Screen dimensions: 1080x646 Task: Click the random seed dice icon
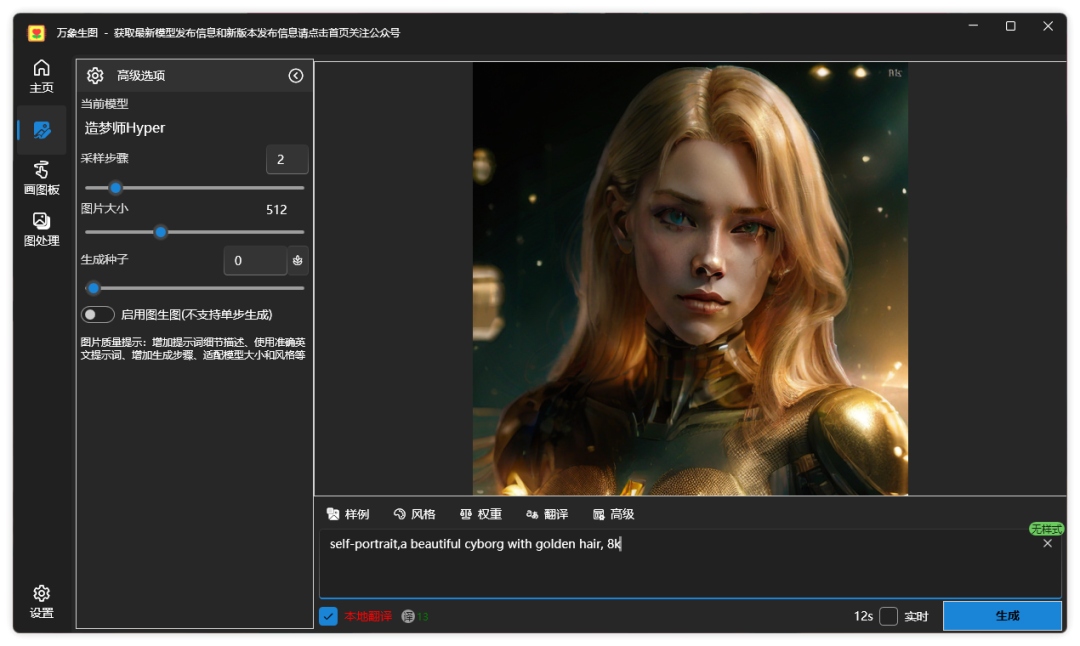point(297,261)
